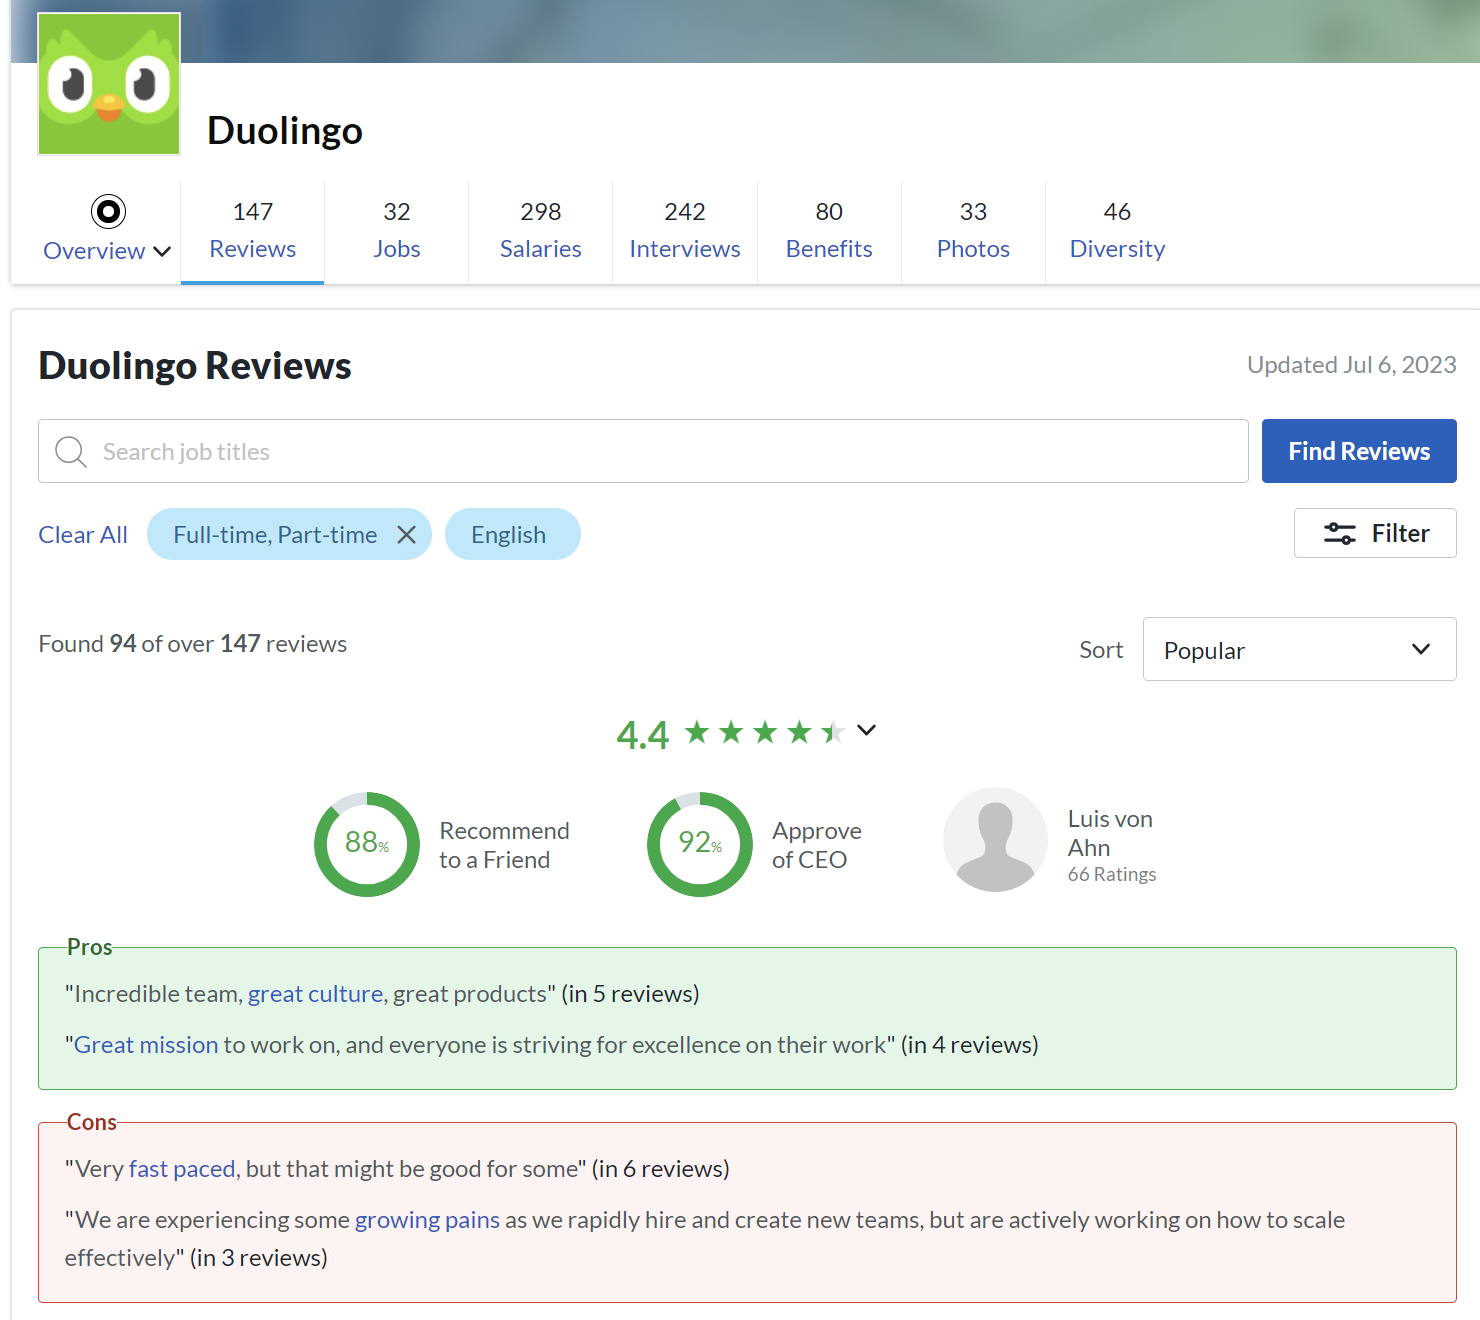View the 242 Interviews tab
Viewport: 1480px width, 1320px height.
[x=685, y=231]
